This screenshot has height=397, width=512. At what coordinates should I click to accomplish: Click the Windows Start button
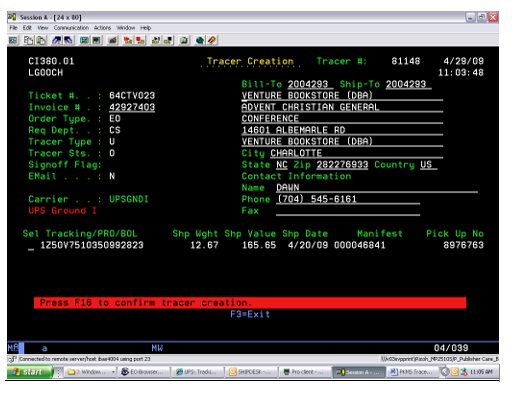click(30, 372)
